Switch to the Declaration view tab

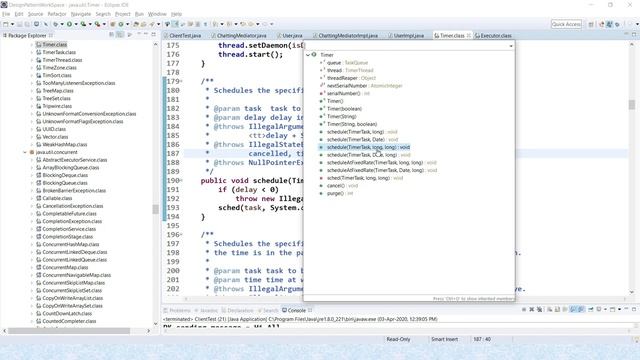coord(237,310)
